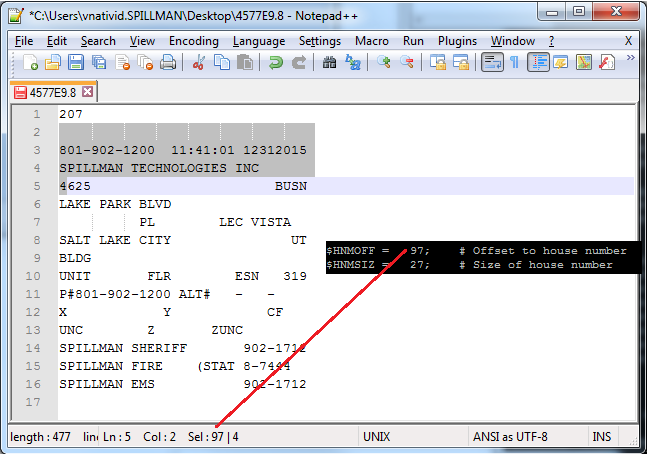The height and width of the screenshot is (454, 647).
Task: Click SPILLMAN TECHNOLOGIES INC text line
Action: pos(159,168)
